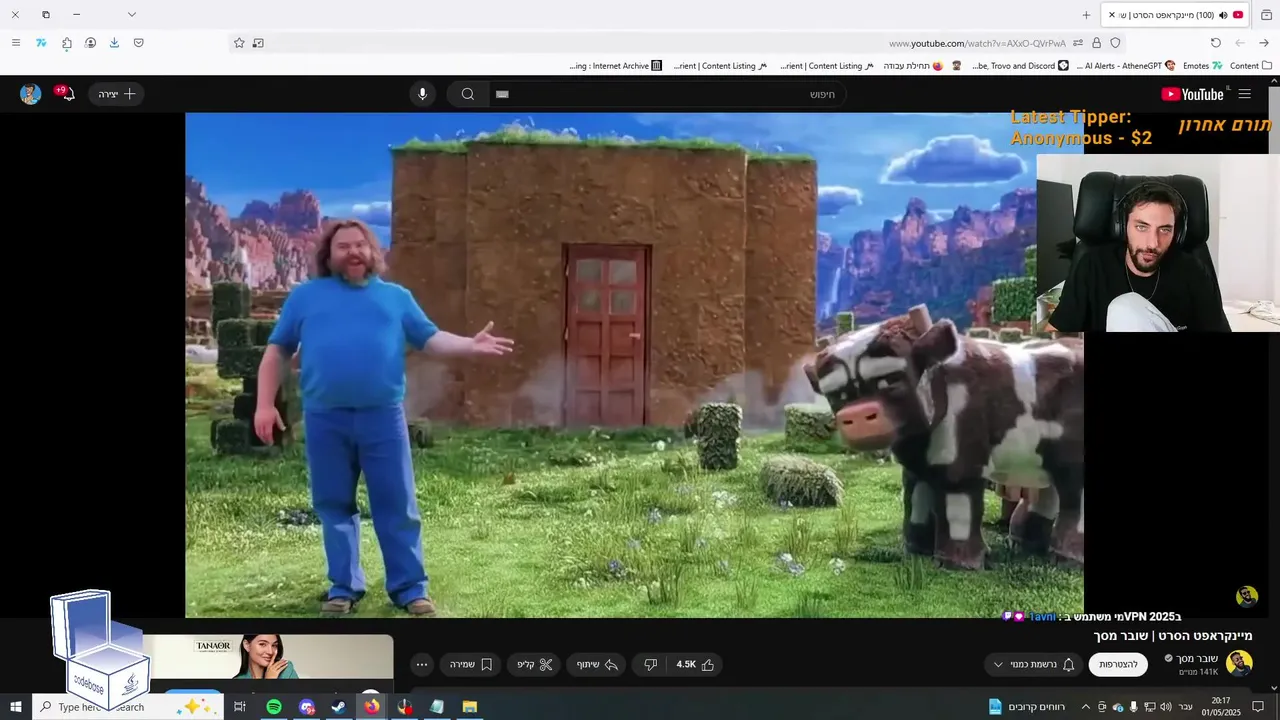This screenshot has height=720, width=1280.
Task: Click the YouTube search magnifier button
Action: (467, 94)
